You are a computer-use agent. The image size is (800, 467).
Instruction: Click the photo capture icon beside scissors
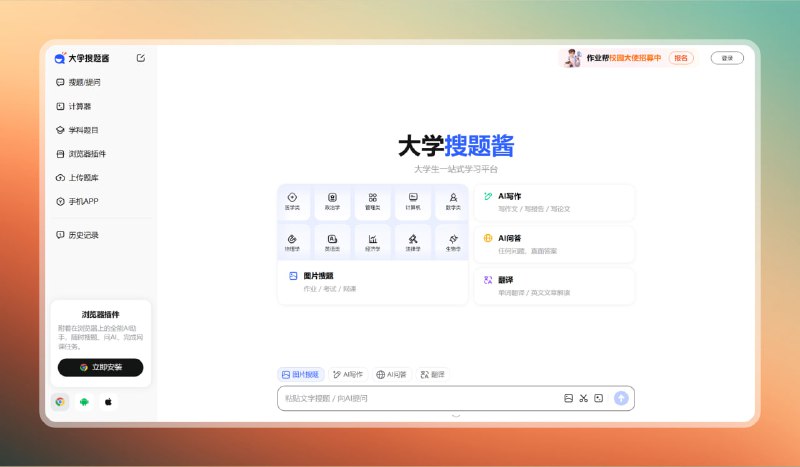click(x=599, y=398)
